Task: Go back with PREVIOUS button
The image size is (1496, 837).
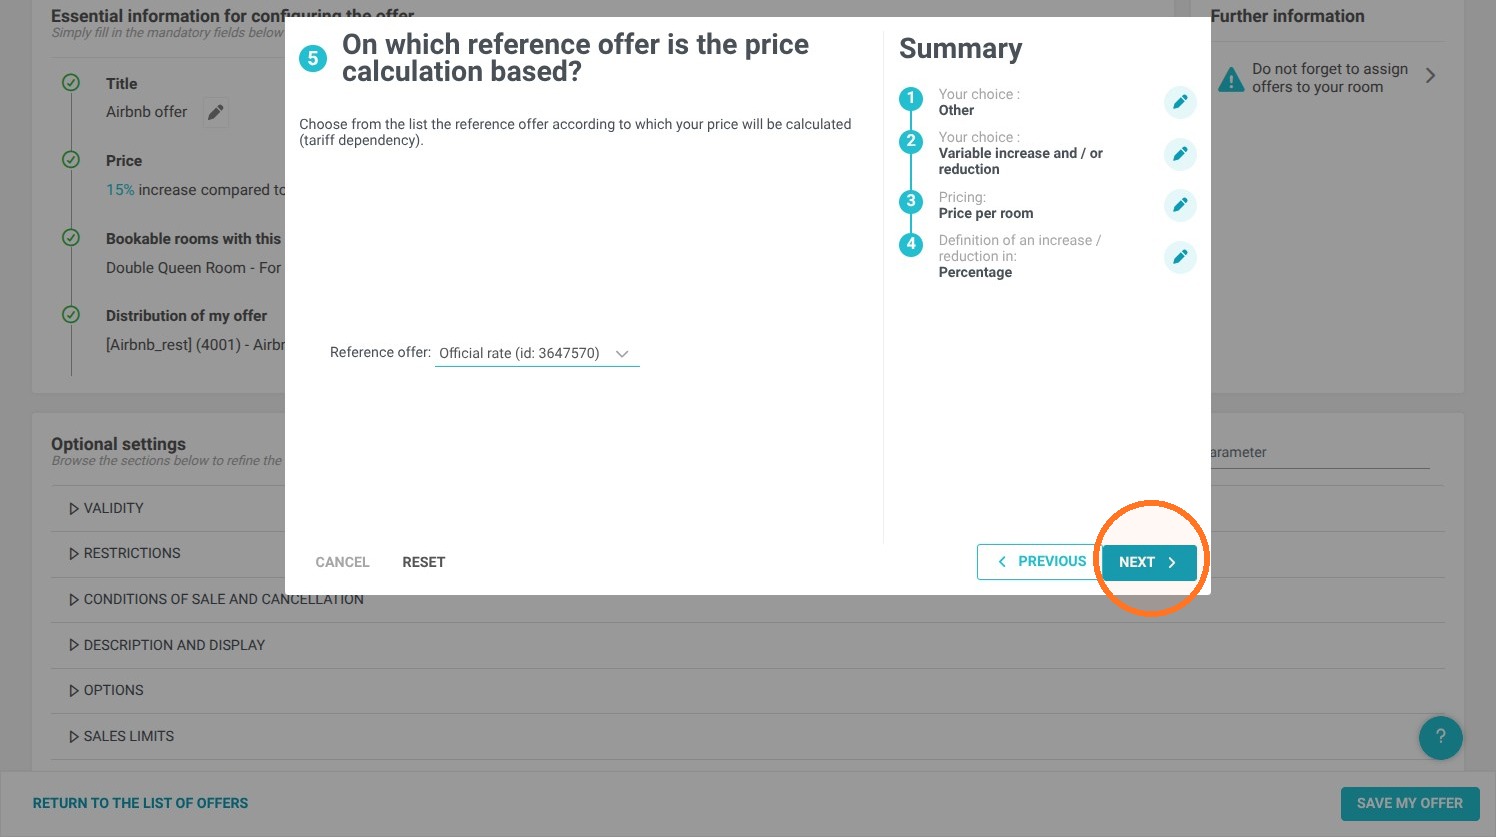Action: pyautogui.click(x=1039, y=562)
